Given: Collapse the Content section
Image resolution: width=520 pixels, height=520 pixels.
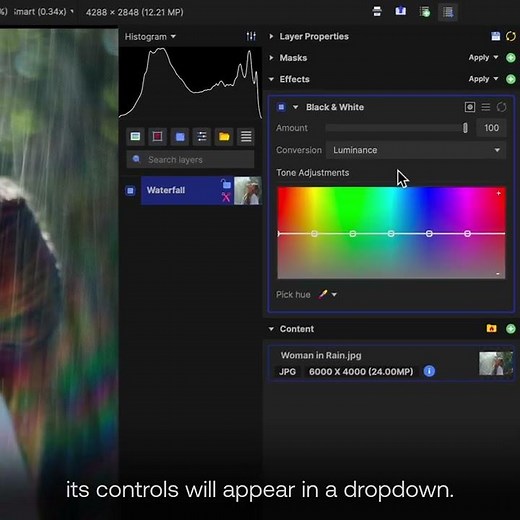Looking at the screenshot, I should 271,329.
